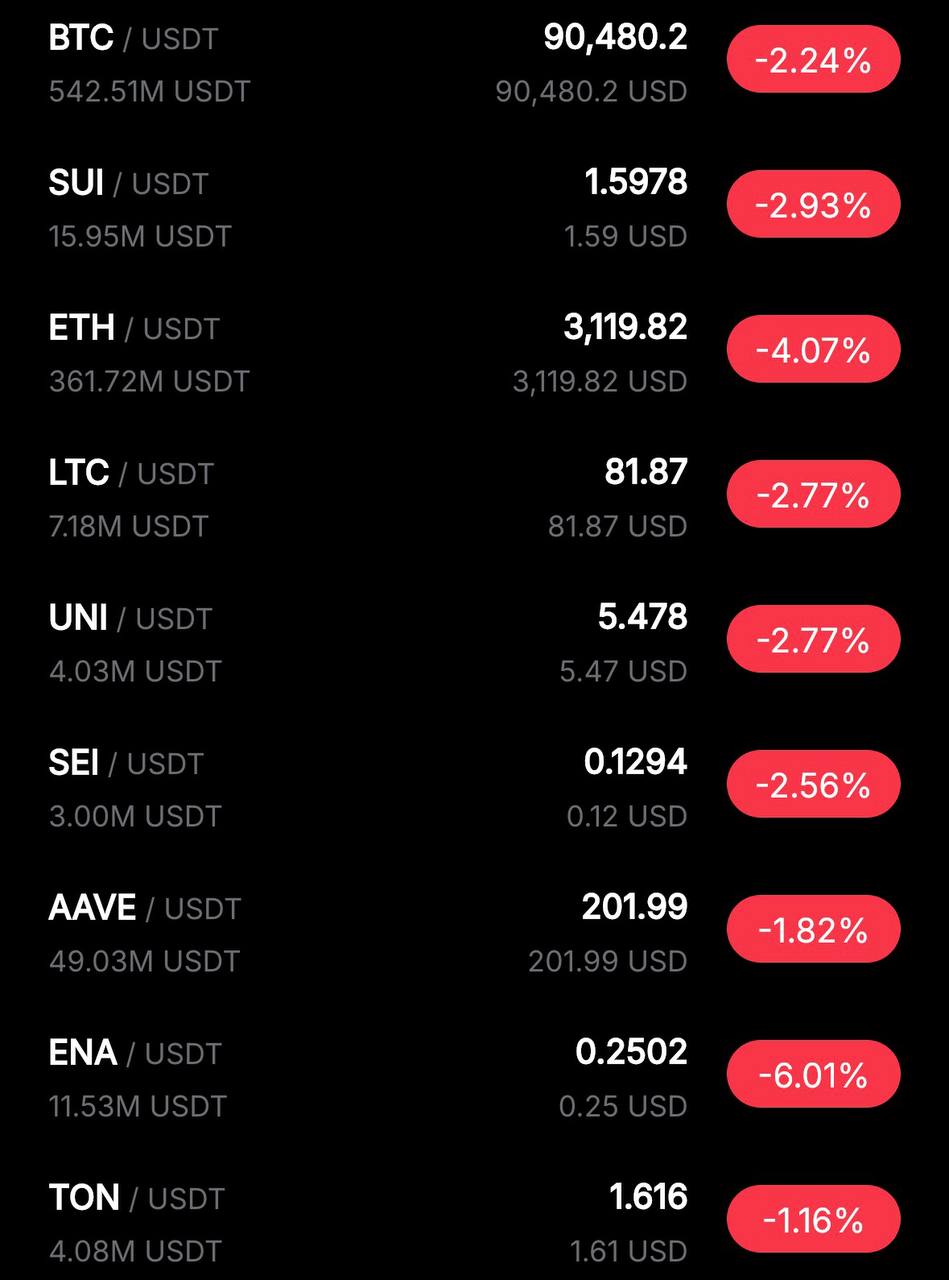Tap the TON -1.16% change badge

(x=813, y=1220)
